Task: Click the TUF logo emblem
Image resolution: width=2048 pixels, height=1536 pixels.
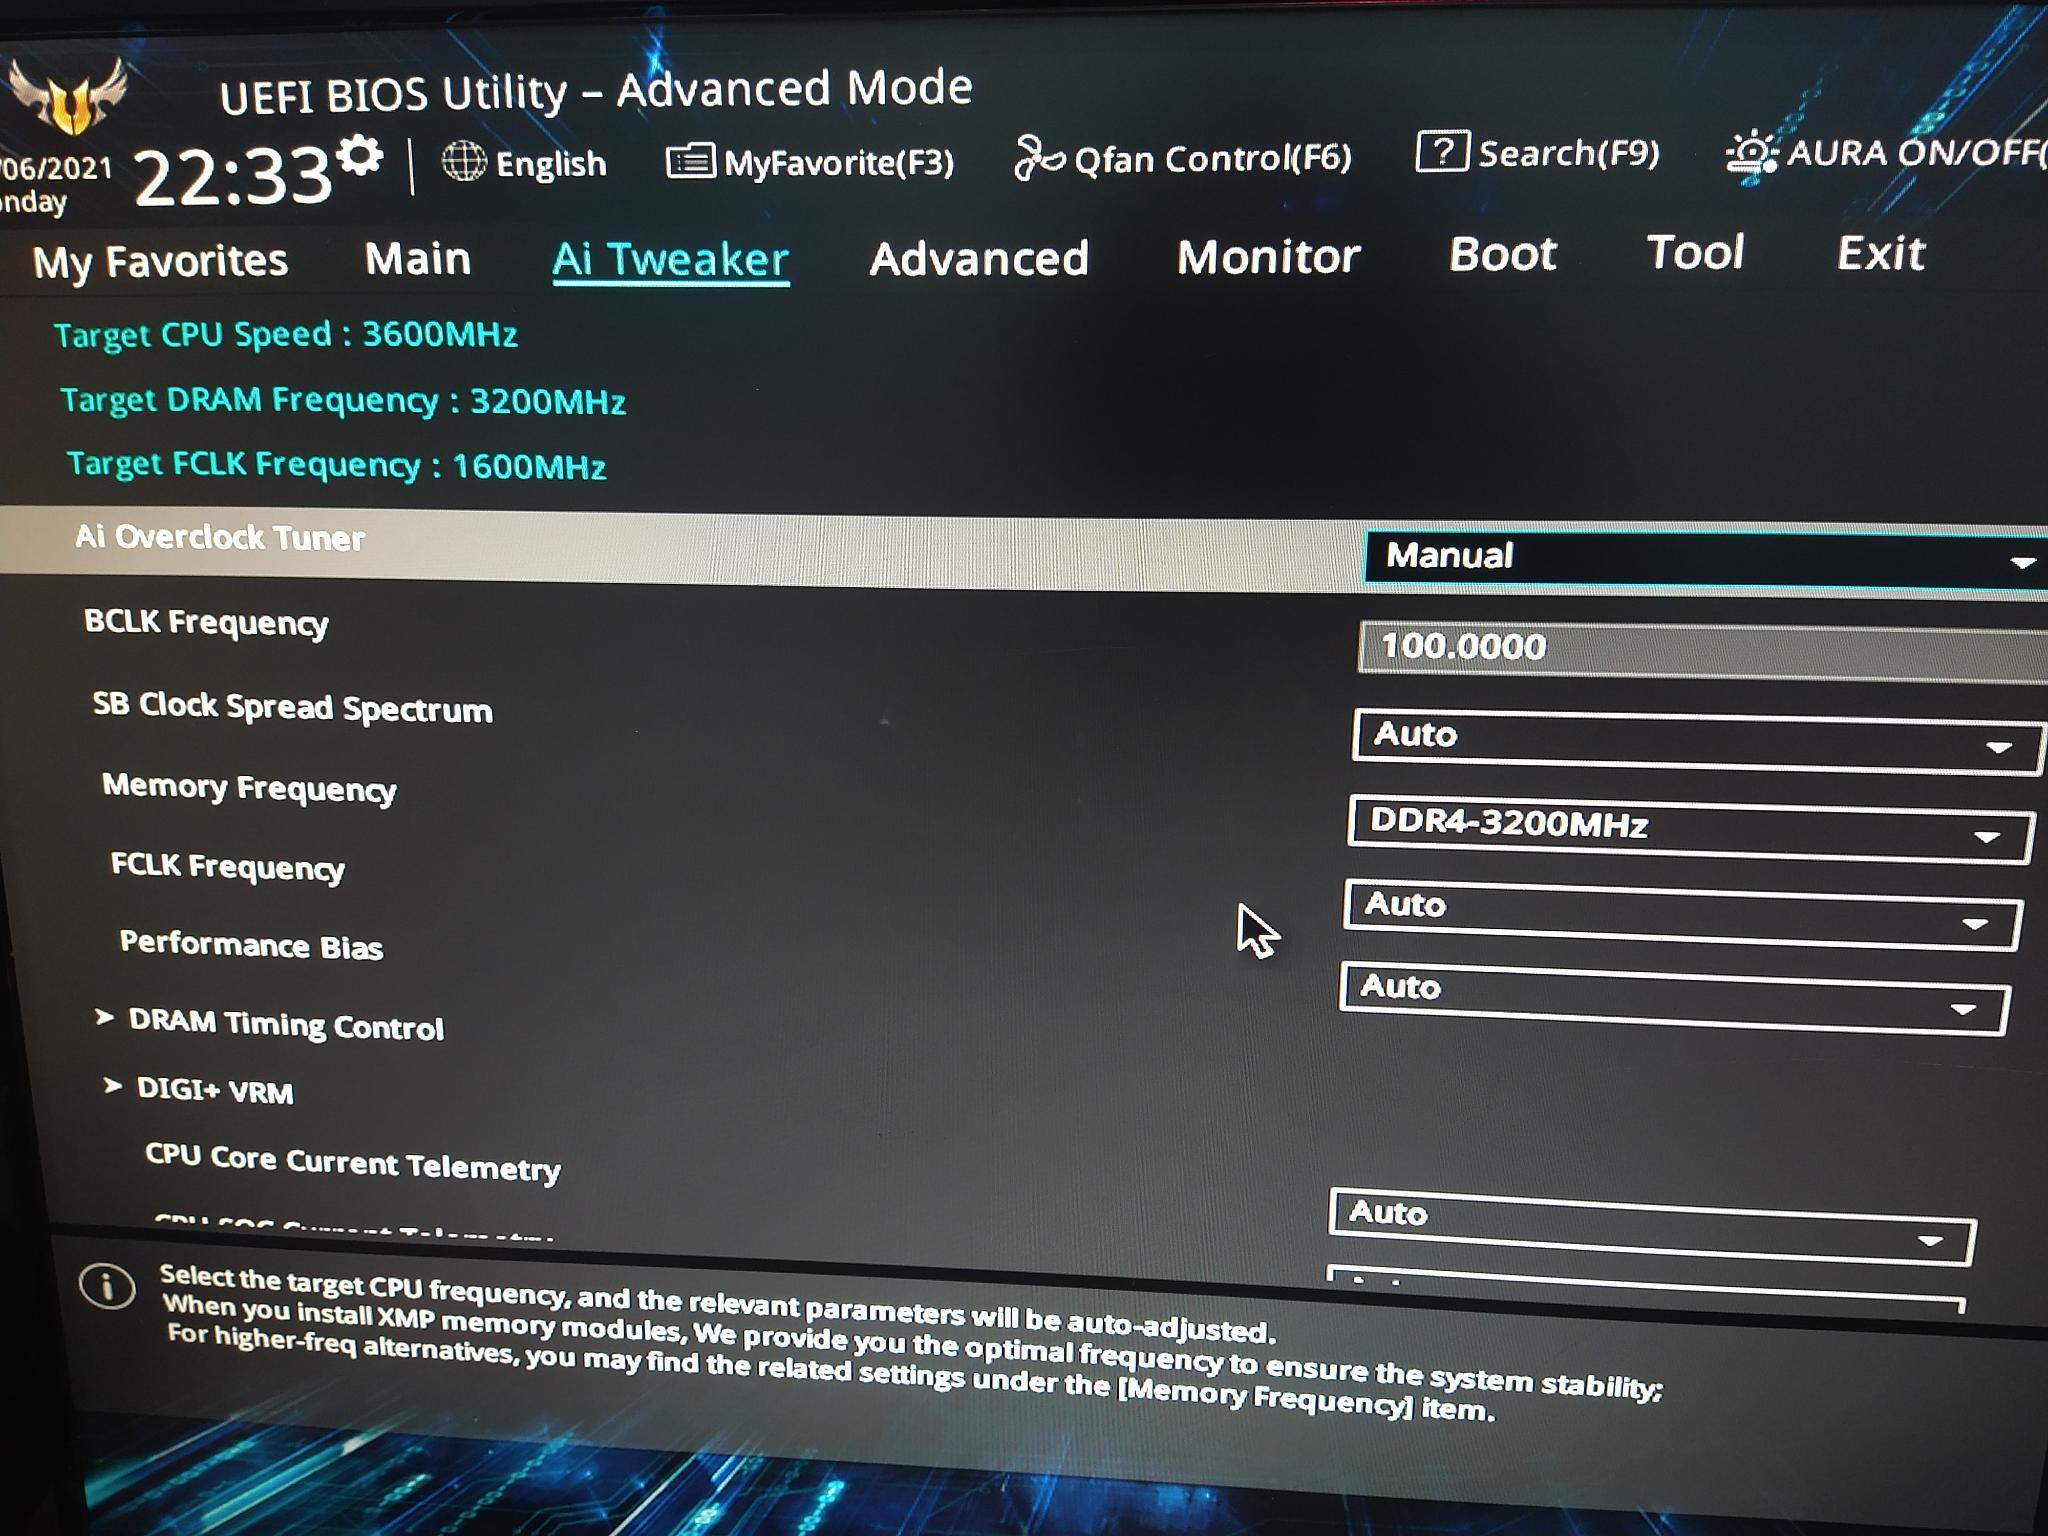Action: click(x=70, y=97)
